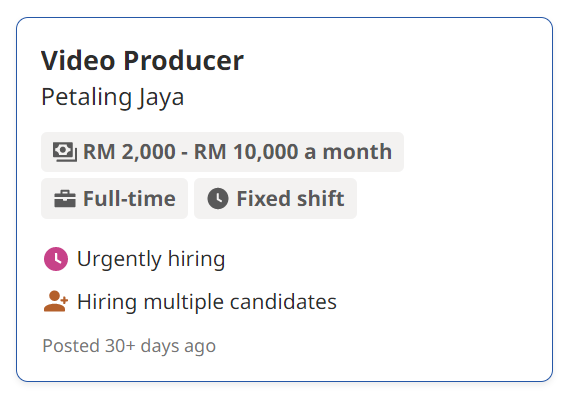
Task: Click the dash between the salary amounts
Action: point(184,153)
